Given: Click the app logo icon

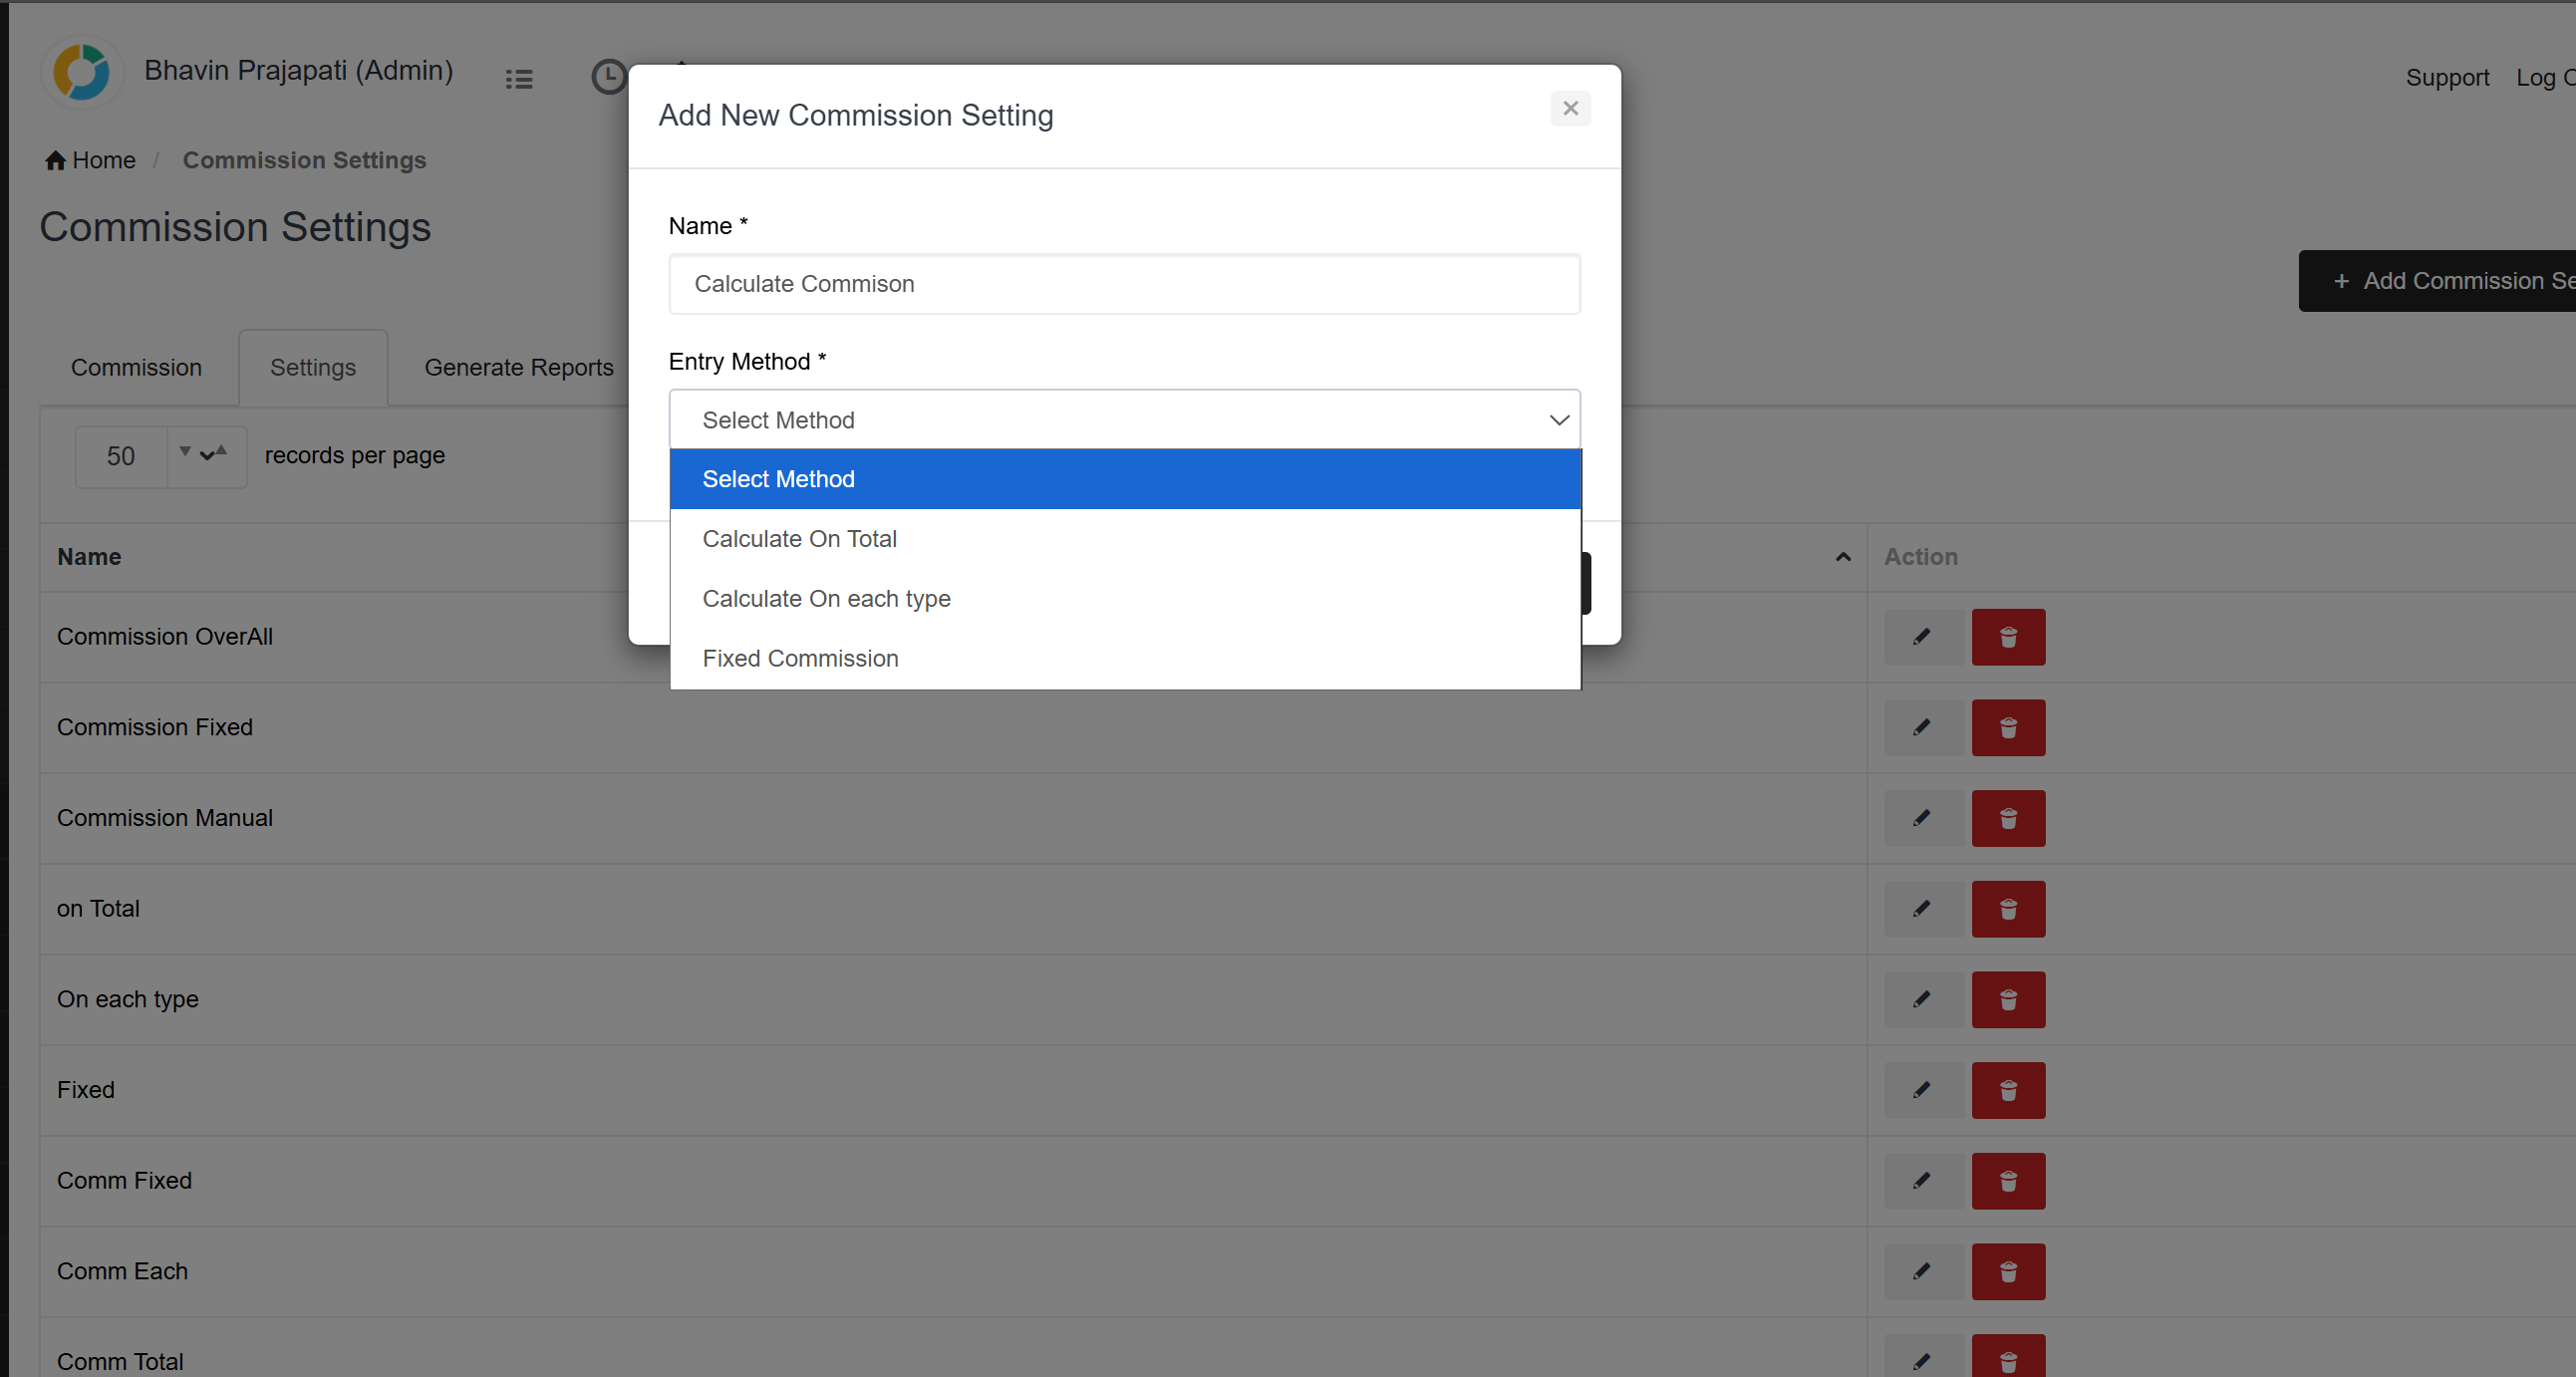Looking at the screenshot, I should (x=82, y=72).
